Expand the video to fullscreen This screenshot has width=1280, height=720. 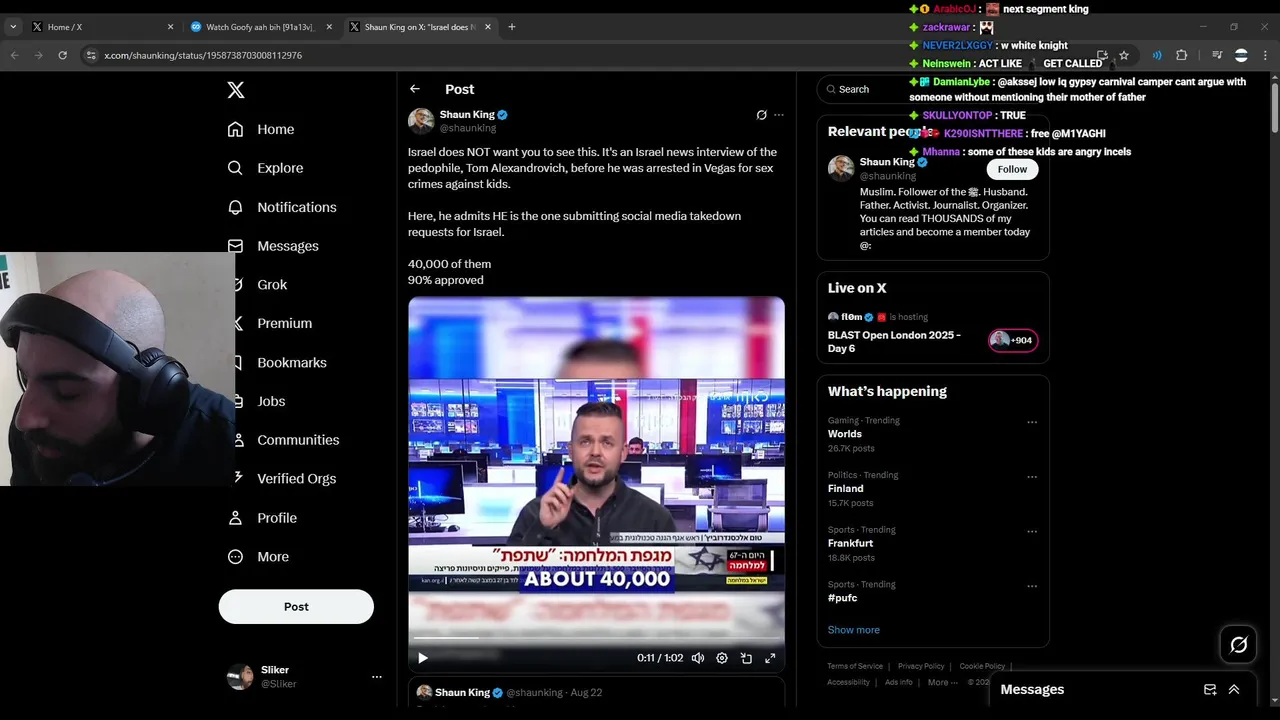click(x=770, y=658)
